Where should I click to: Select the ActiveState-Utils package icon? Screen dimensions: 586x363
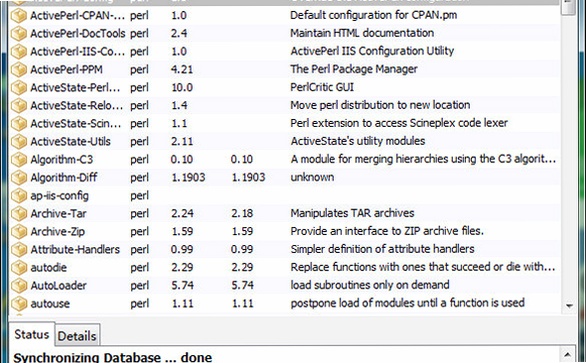(19, 142)
